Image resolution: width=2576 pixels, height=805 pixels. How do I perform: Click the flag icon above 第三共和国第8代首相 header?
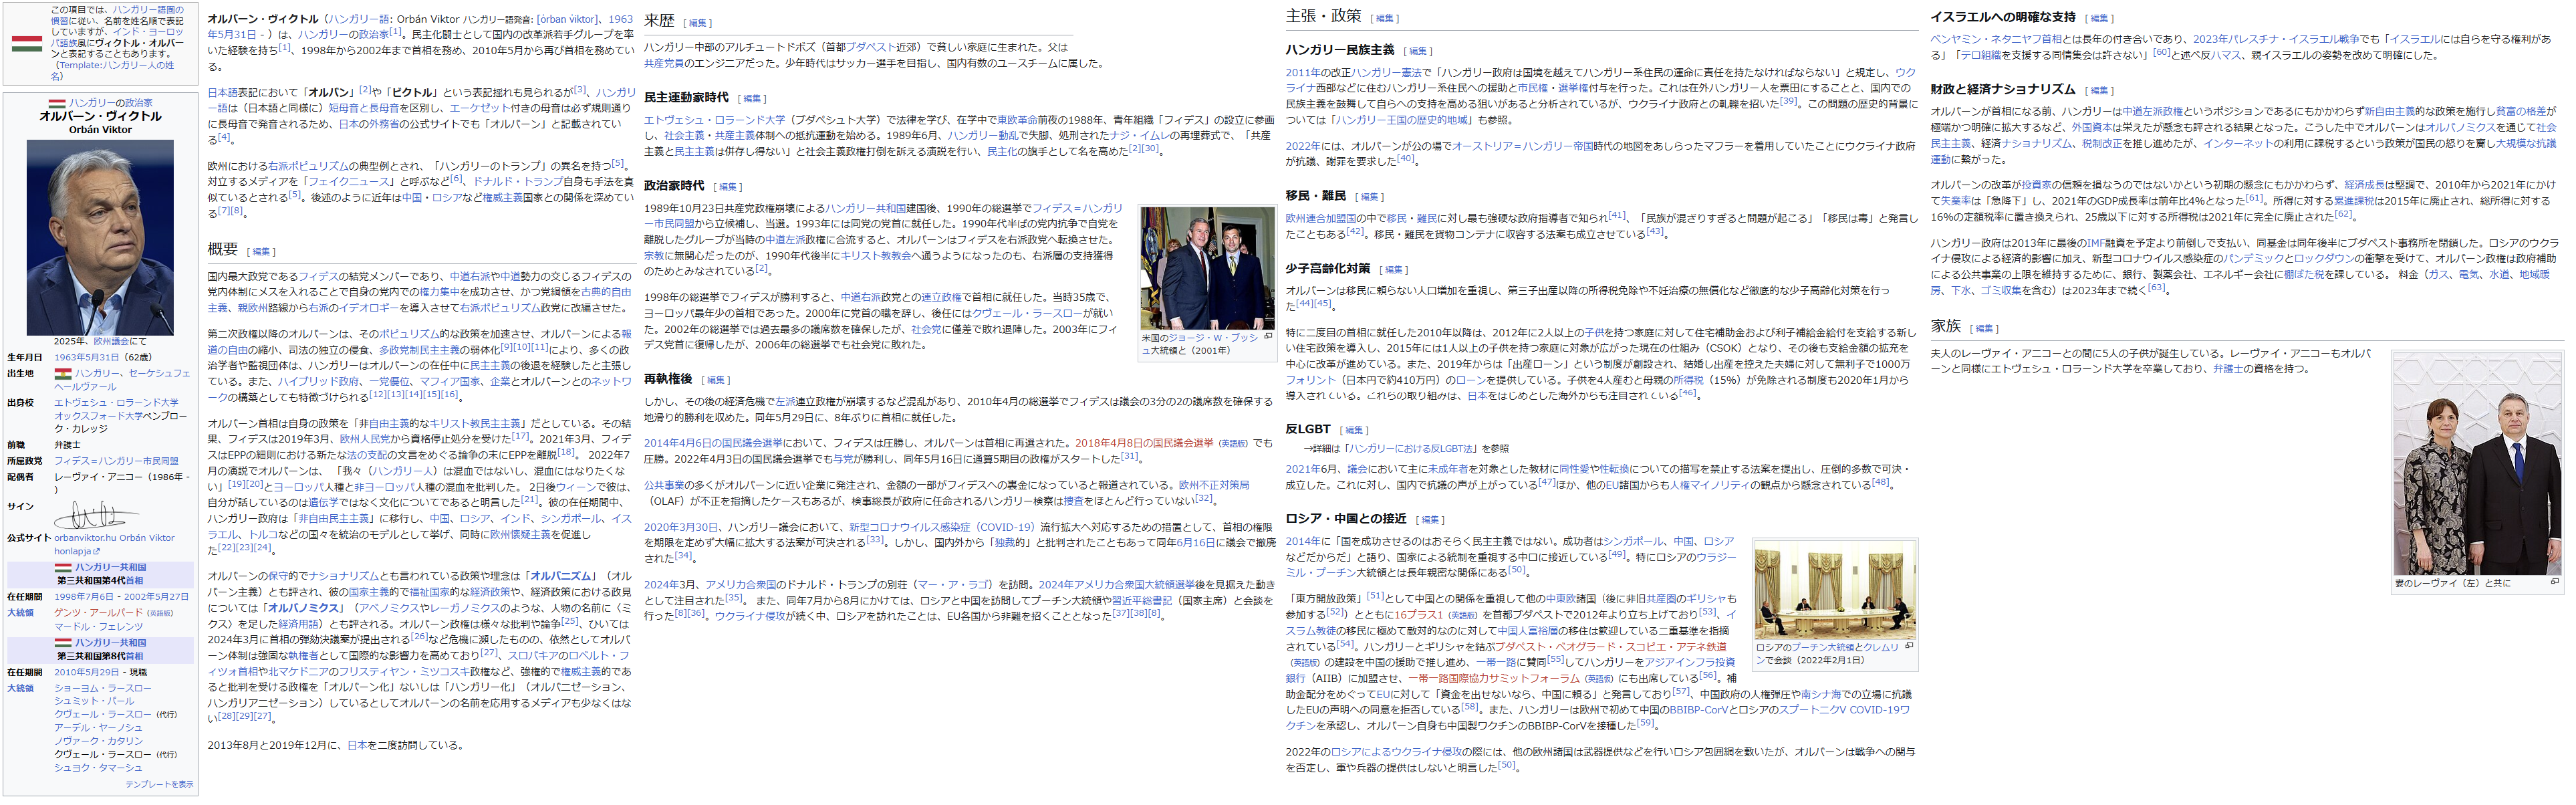point(63,643)
